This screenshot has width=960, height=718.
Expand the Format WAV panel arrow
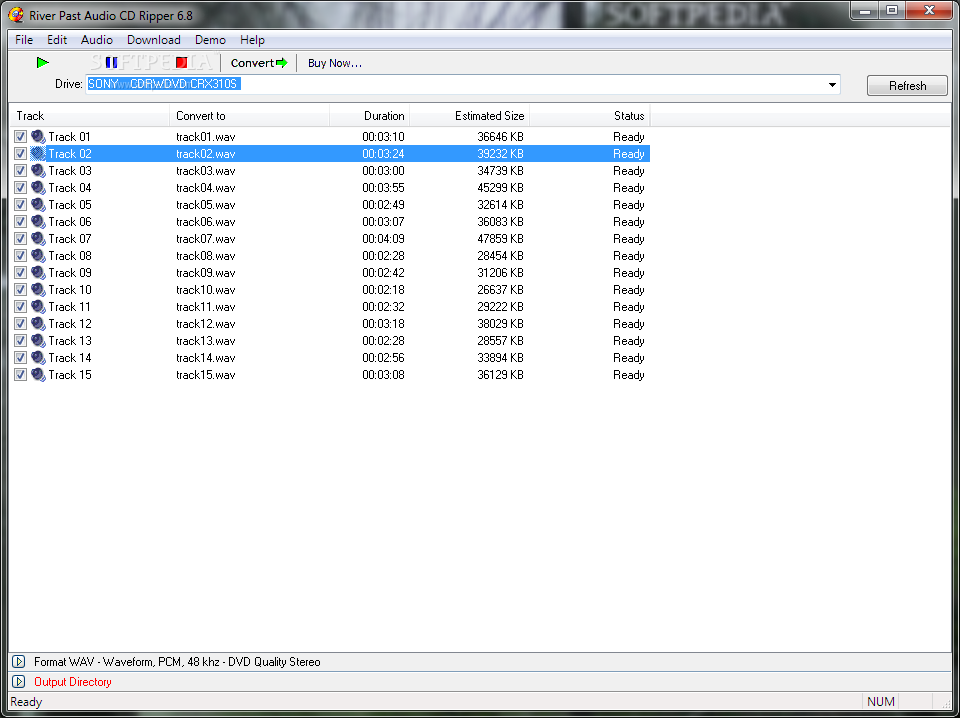click(x=18, y=662)
